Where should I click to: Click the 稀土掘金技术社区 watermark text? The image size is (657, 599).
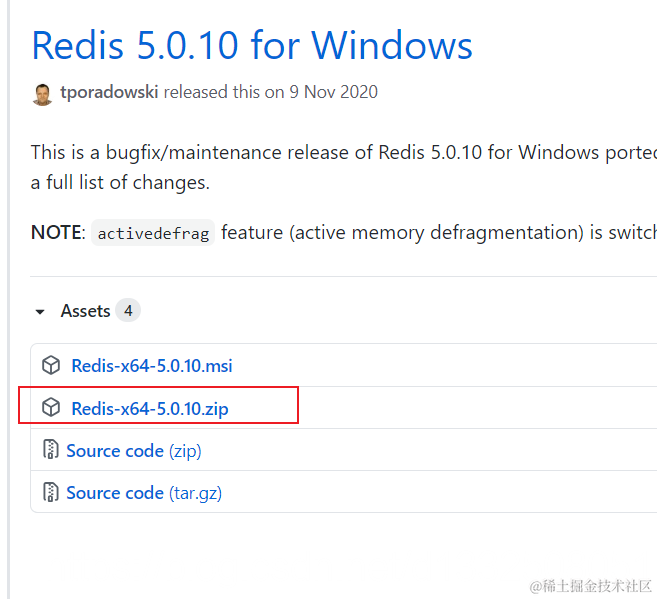coord(599,586)
